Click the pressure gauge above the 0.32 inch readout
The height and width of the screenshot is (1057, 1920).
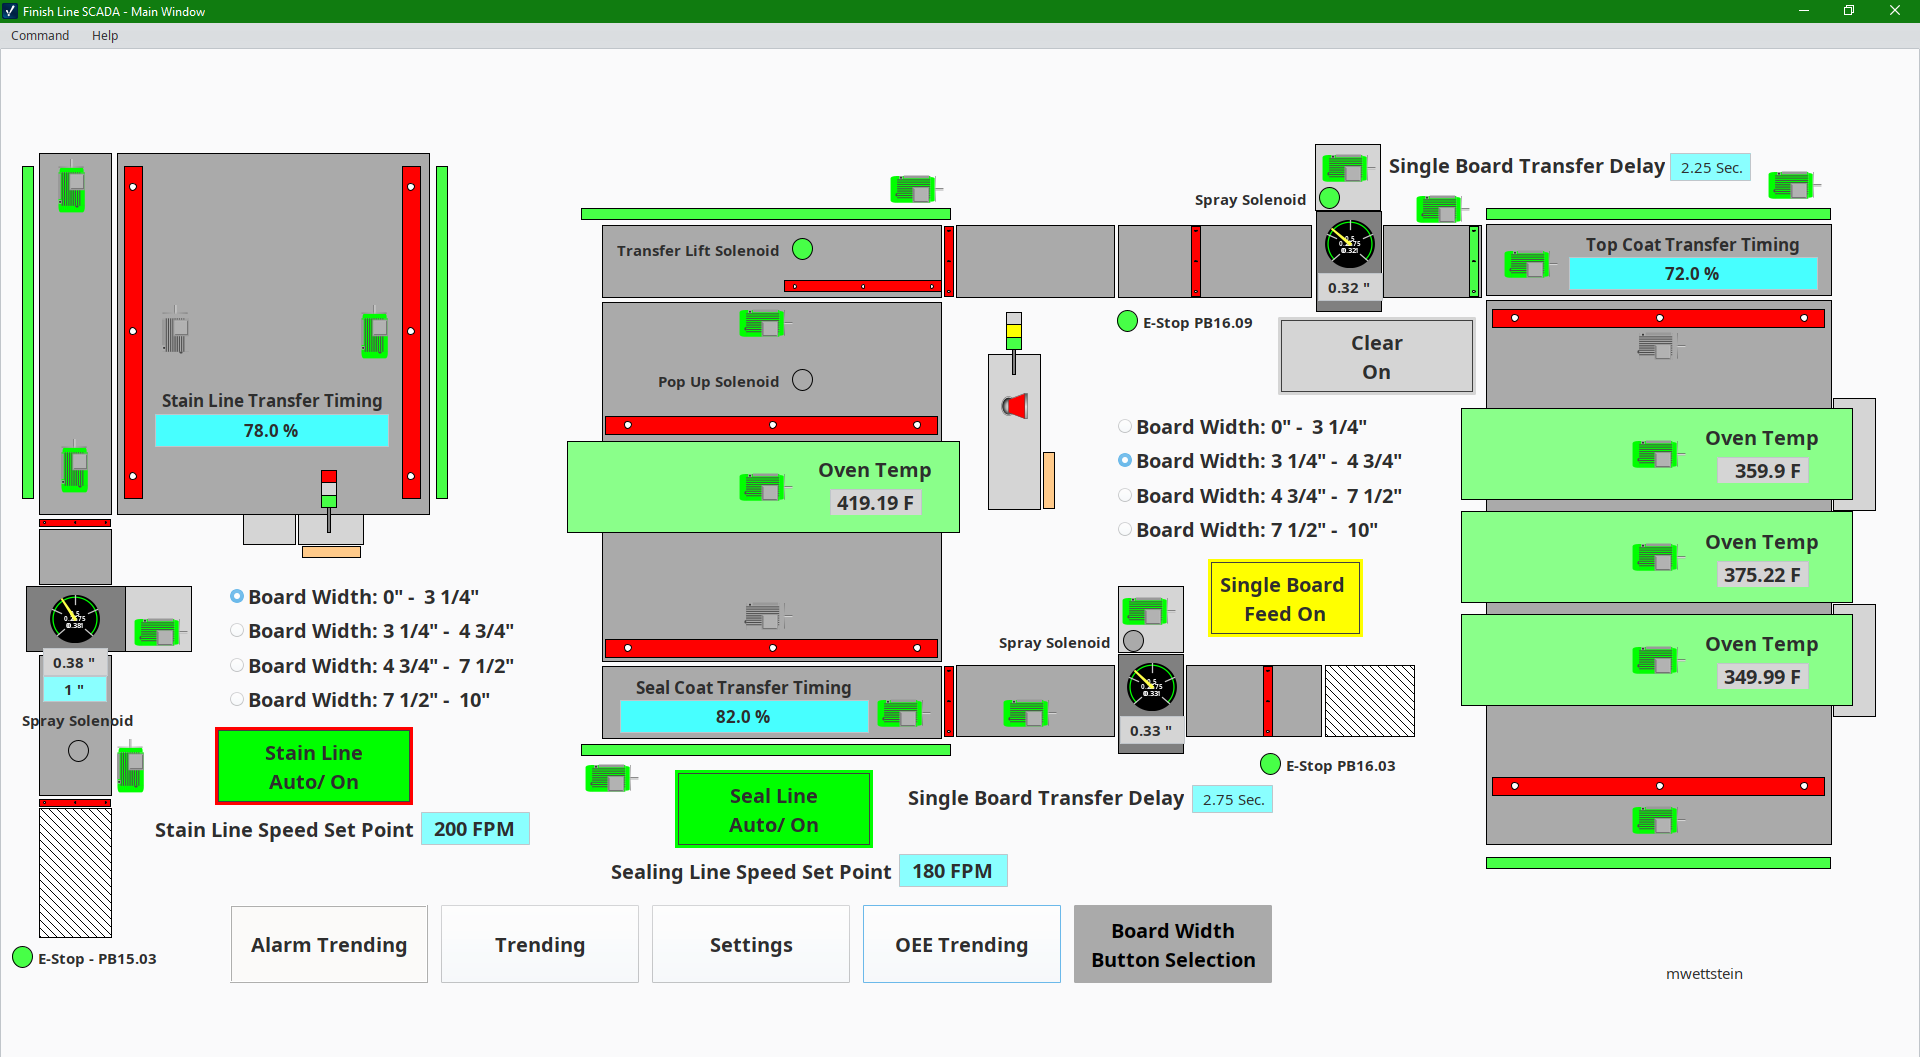pyautogui.click(x=1349, y=243)
